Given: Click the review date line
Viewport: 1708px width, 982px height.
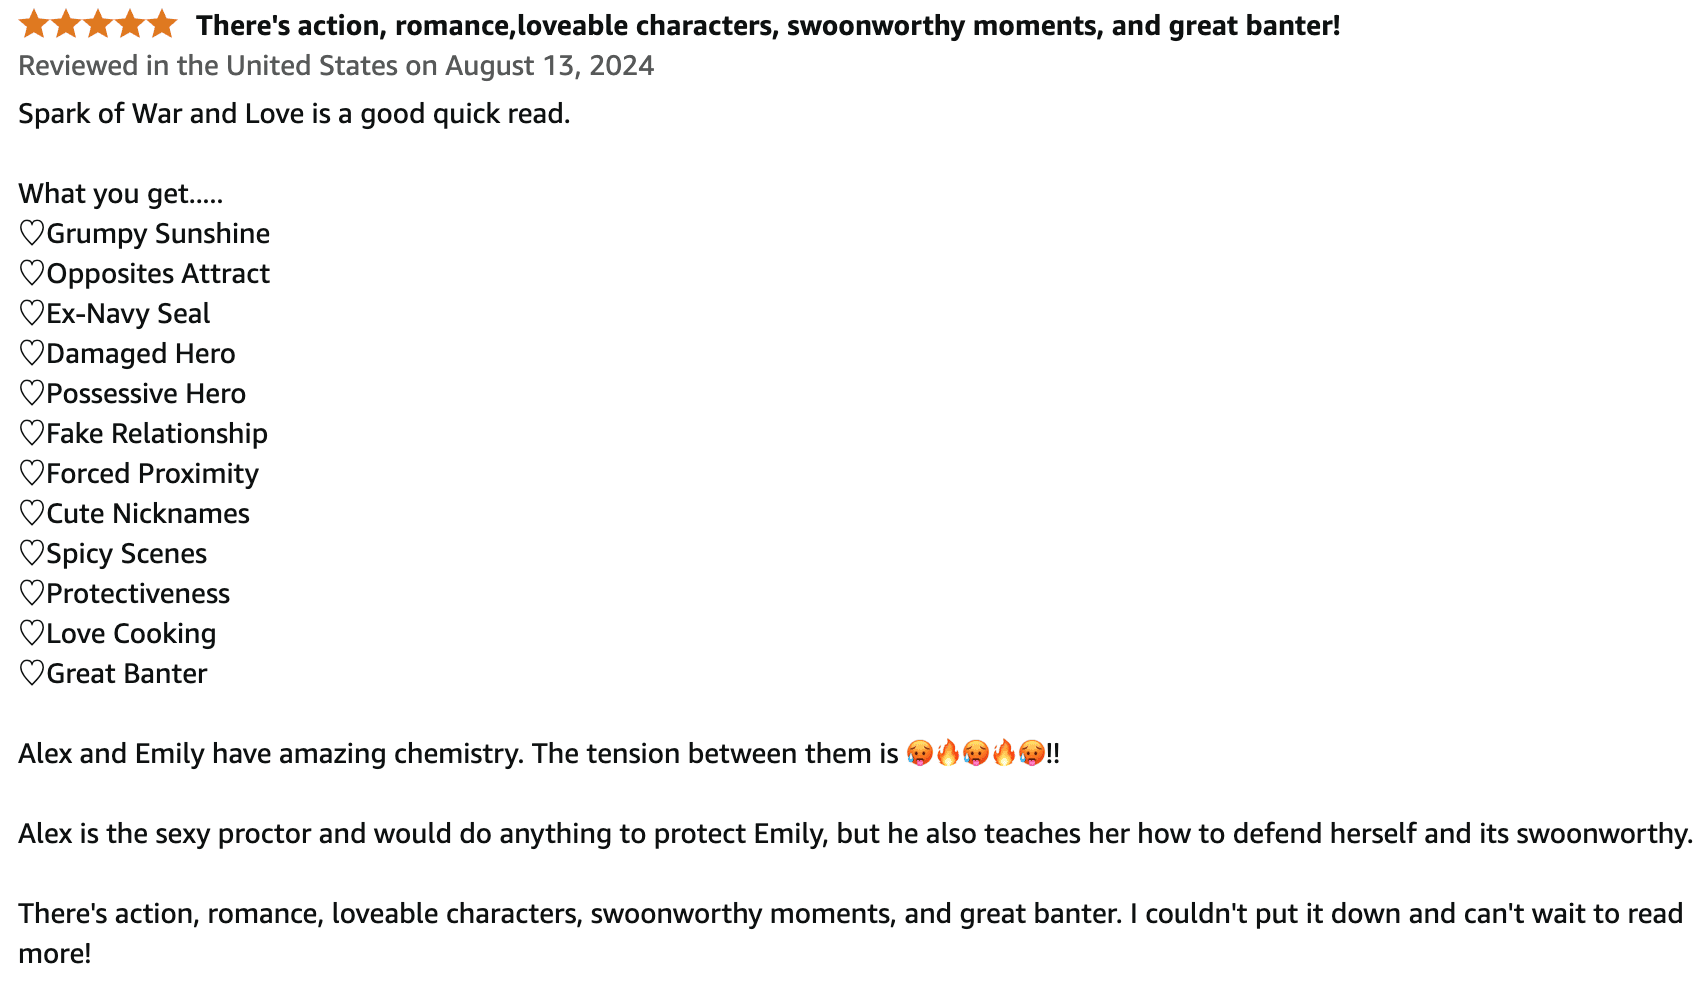Looking at the screenshot, I should pyautogui.click(x=336, y=66).
